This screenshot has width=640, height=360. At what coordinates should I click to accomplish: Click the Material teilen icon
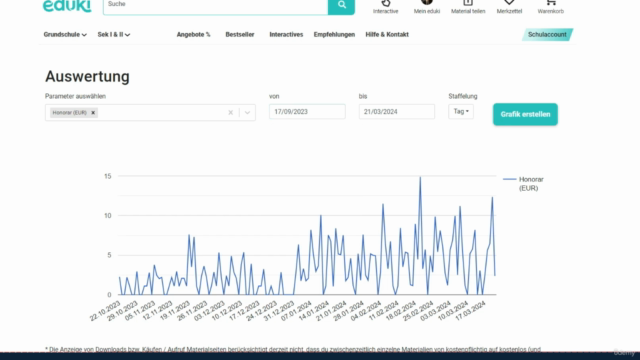468,3
